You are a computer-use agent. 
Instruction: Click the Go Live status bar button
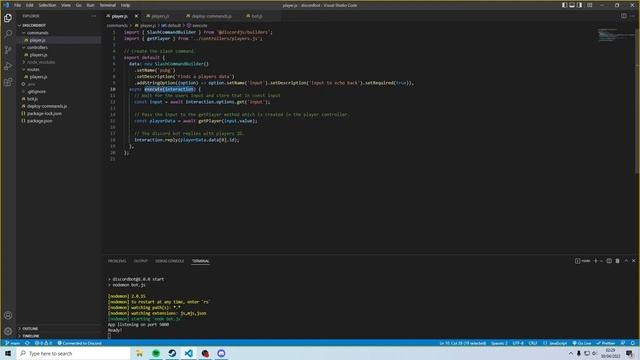(582, 343)
